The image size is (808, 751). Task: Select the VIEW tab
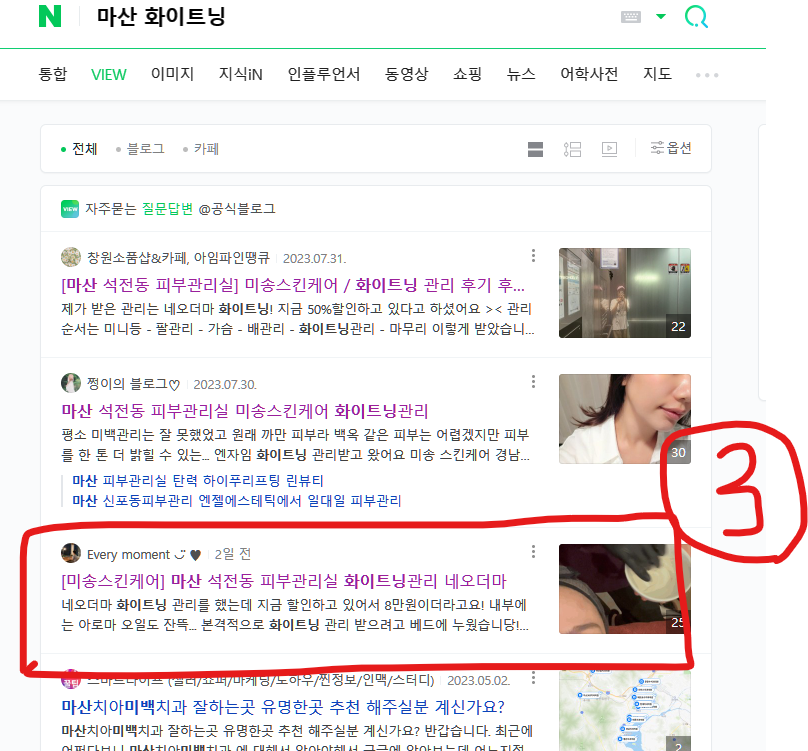(x=108, y=74)
